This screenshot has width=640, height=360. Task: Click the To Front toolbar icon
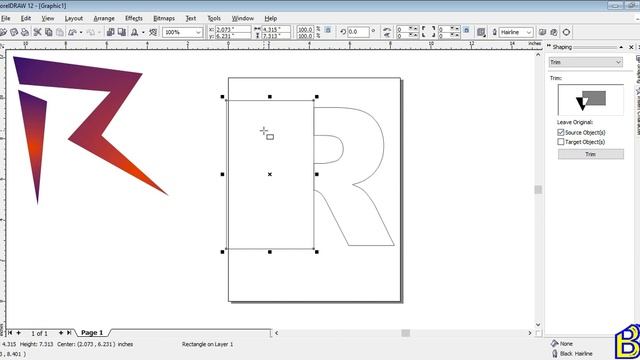542,32
